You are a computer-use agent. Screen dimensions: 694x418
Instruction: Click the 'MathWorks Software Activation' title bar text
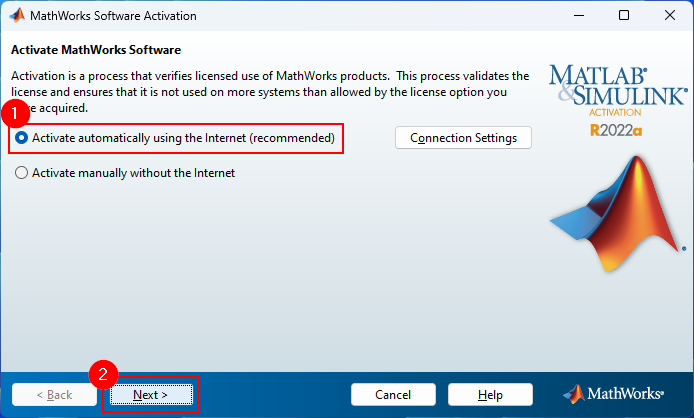pyautogui.click(x=113, y=16)
